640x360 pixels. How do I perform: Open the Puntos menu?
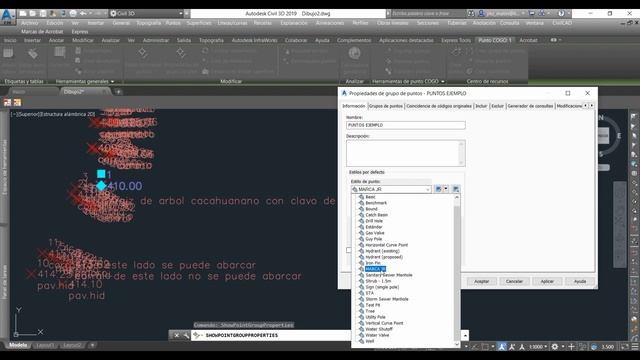coord(173,23)
